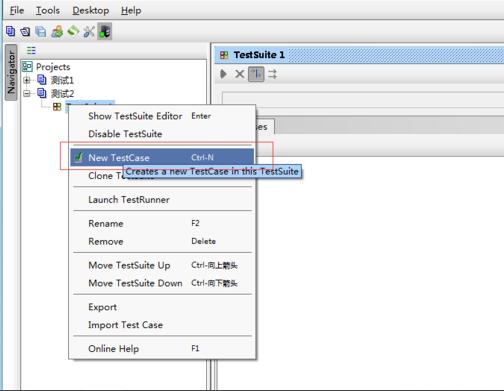Select the Projects tree root label
Viewport: 504px width, 391px height.
point(53,67)
